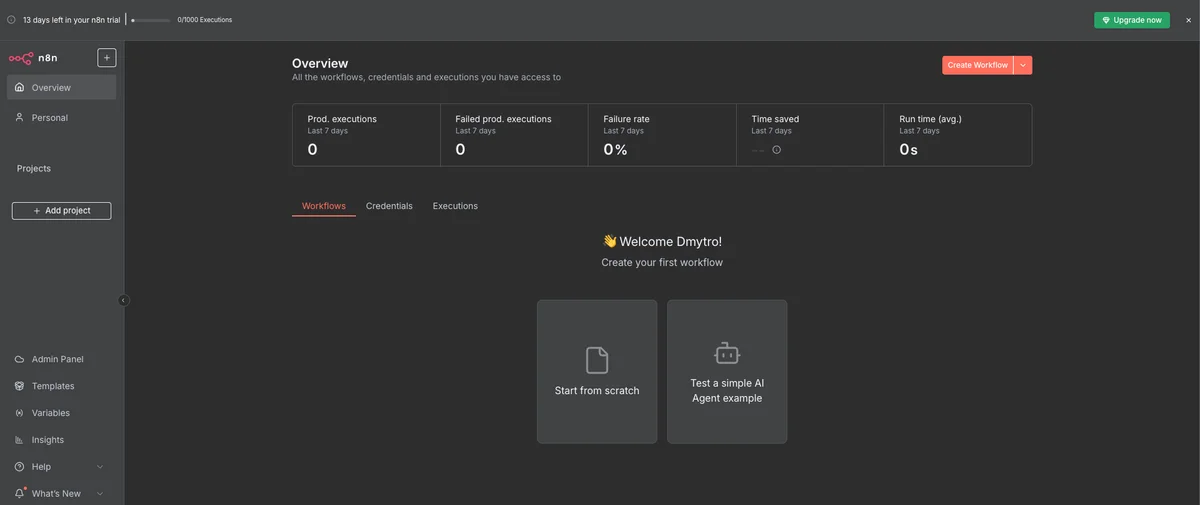
Task: Open the Failure rate stat card
Action: coord(662,135)
